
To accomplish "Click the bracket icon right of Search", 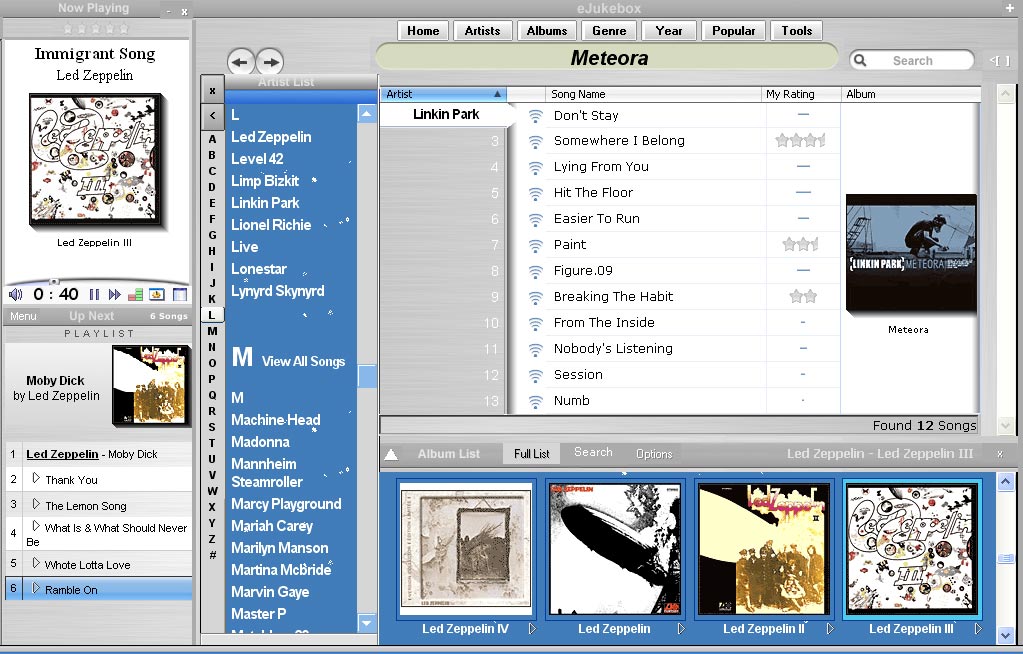I will point(1000,61).
